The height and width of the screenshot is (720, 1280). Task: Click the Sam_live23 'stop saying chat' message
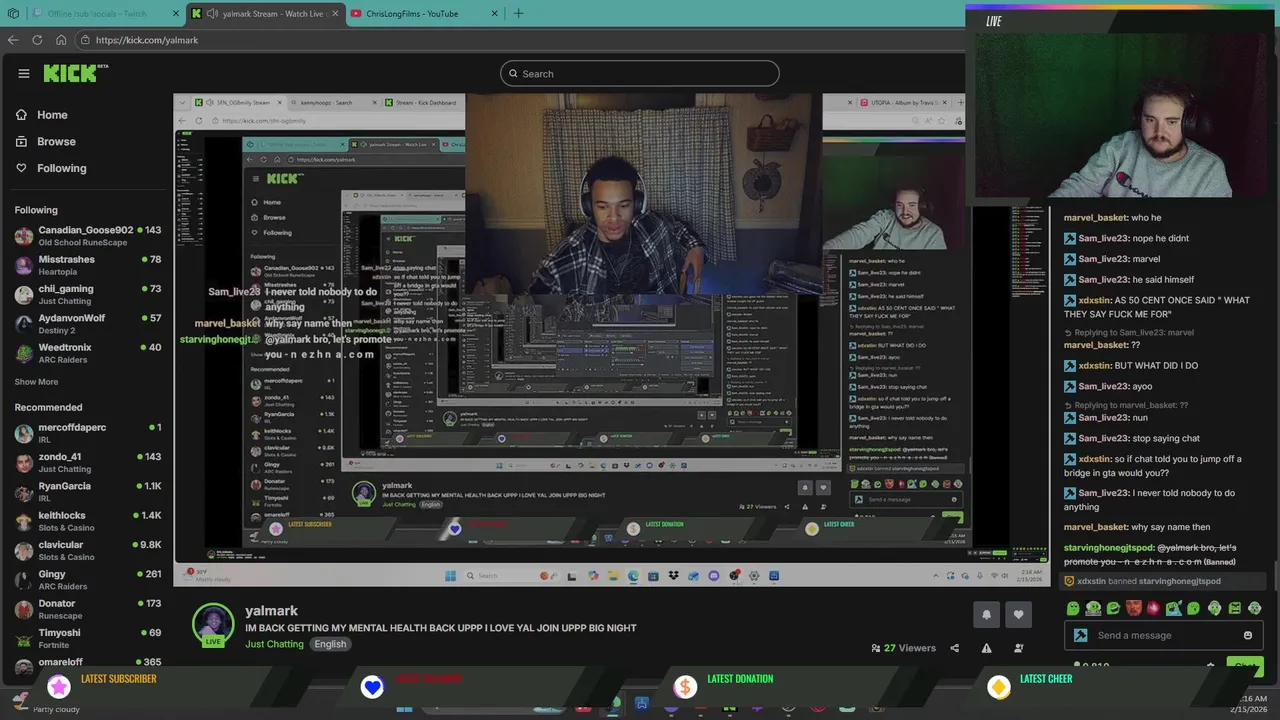tap(1132, 438)
